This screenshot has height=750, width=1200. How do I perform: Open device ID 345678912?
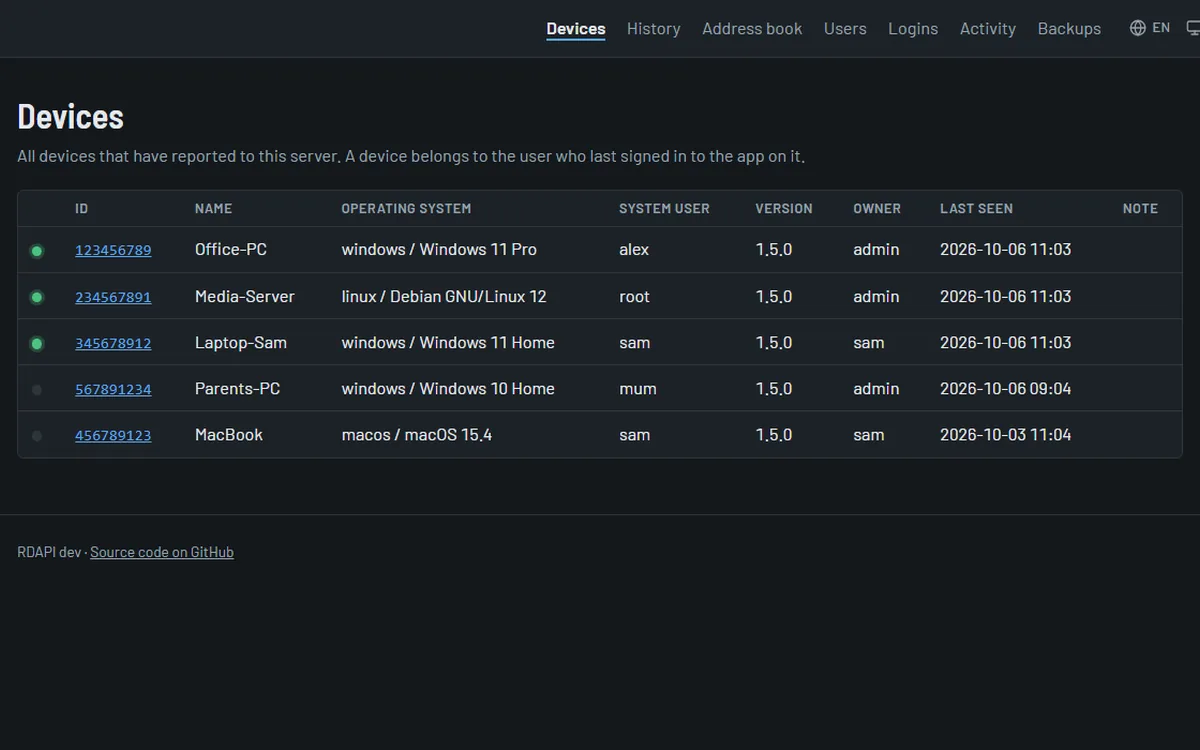point(113,343)
